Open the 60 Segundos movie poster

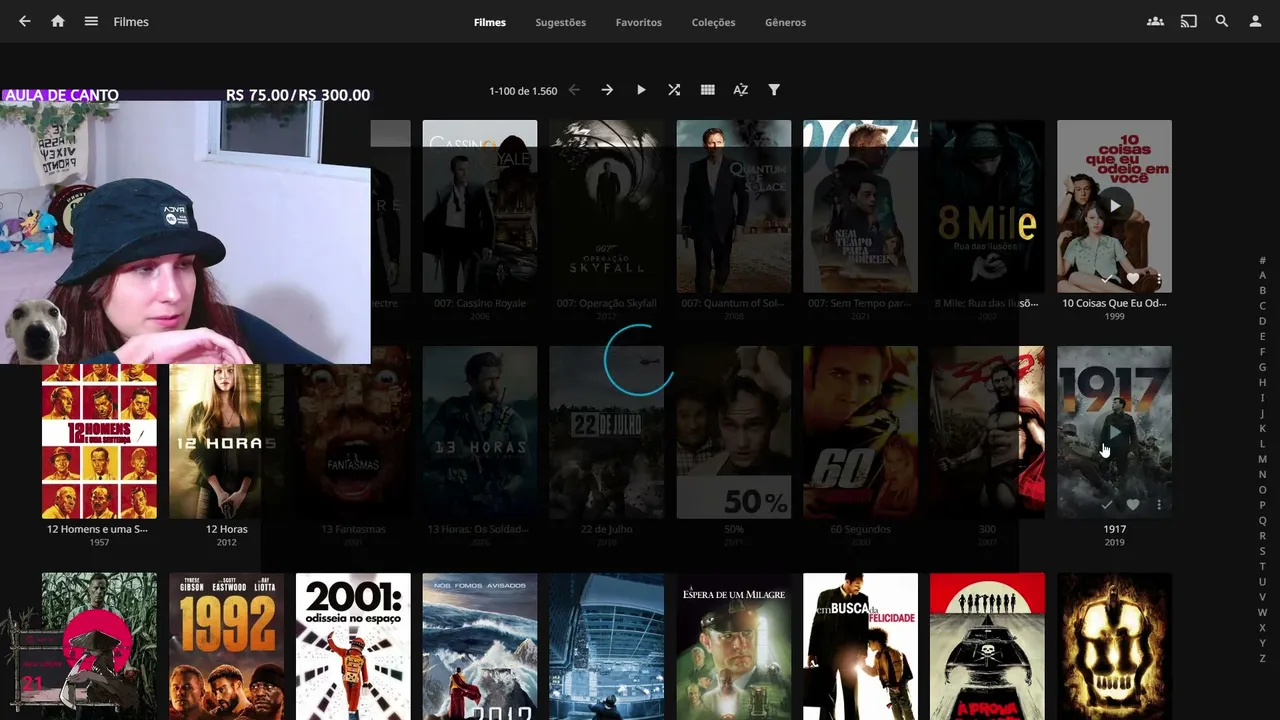tap(861, 432)
